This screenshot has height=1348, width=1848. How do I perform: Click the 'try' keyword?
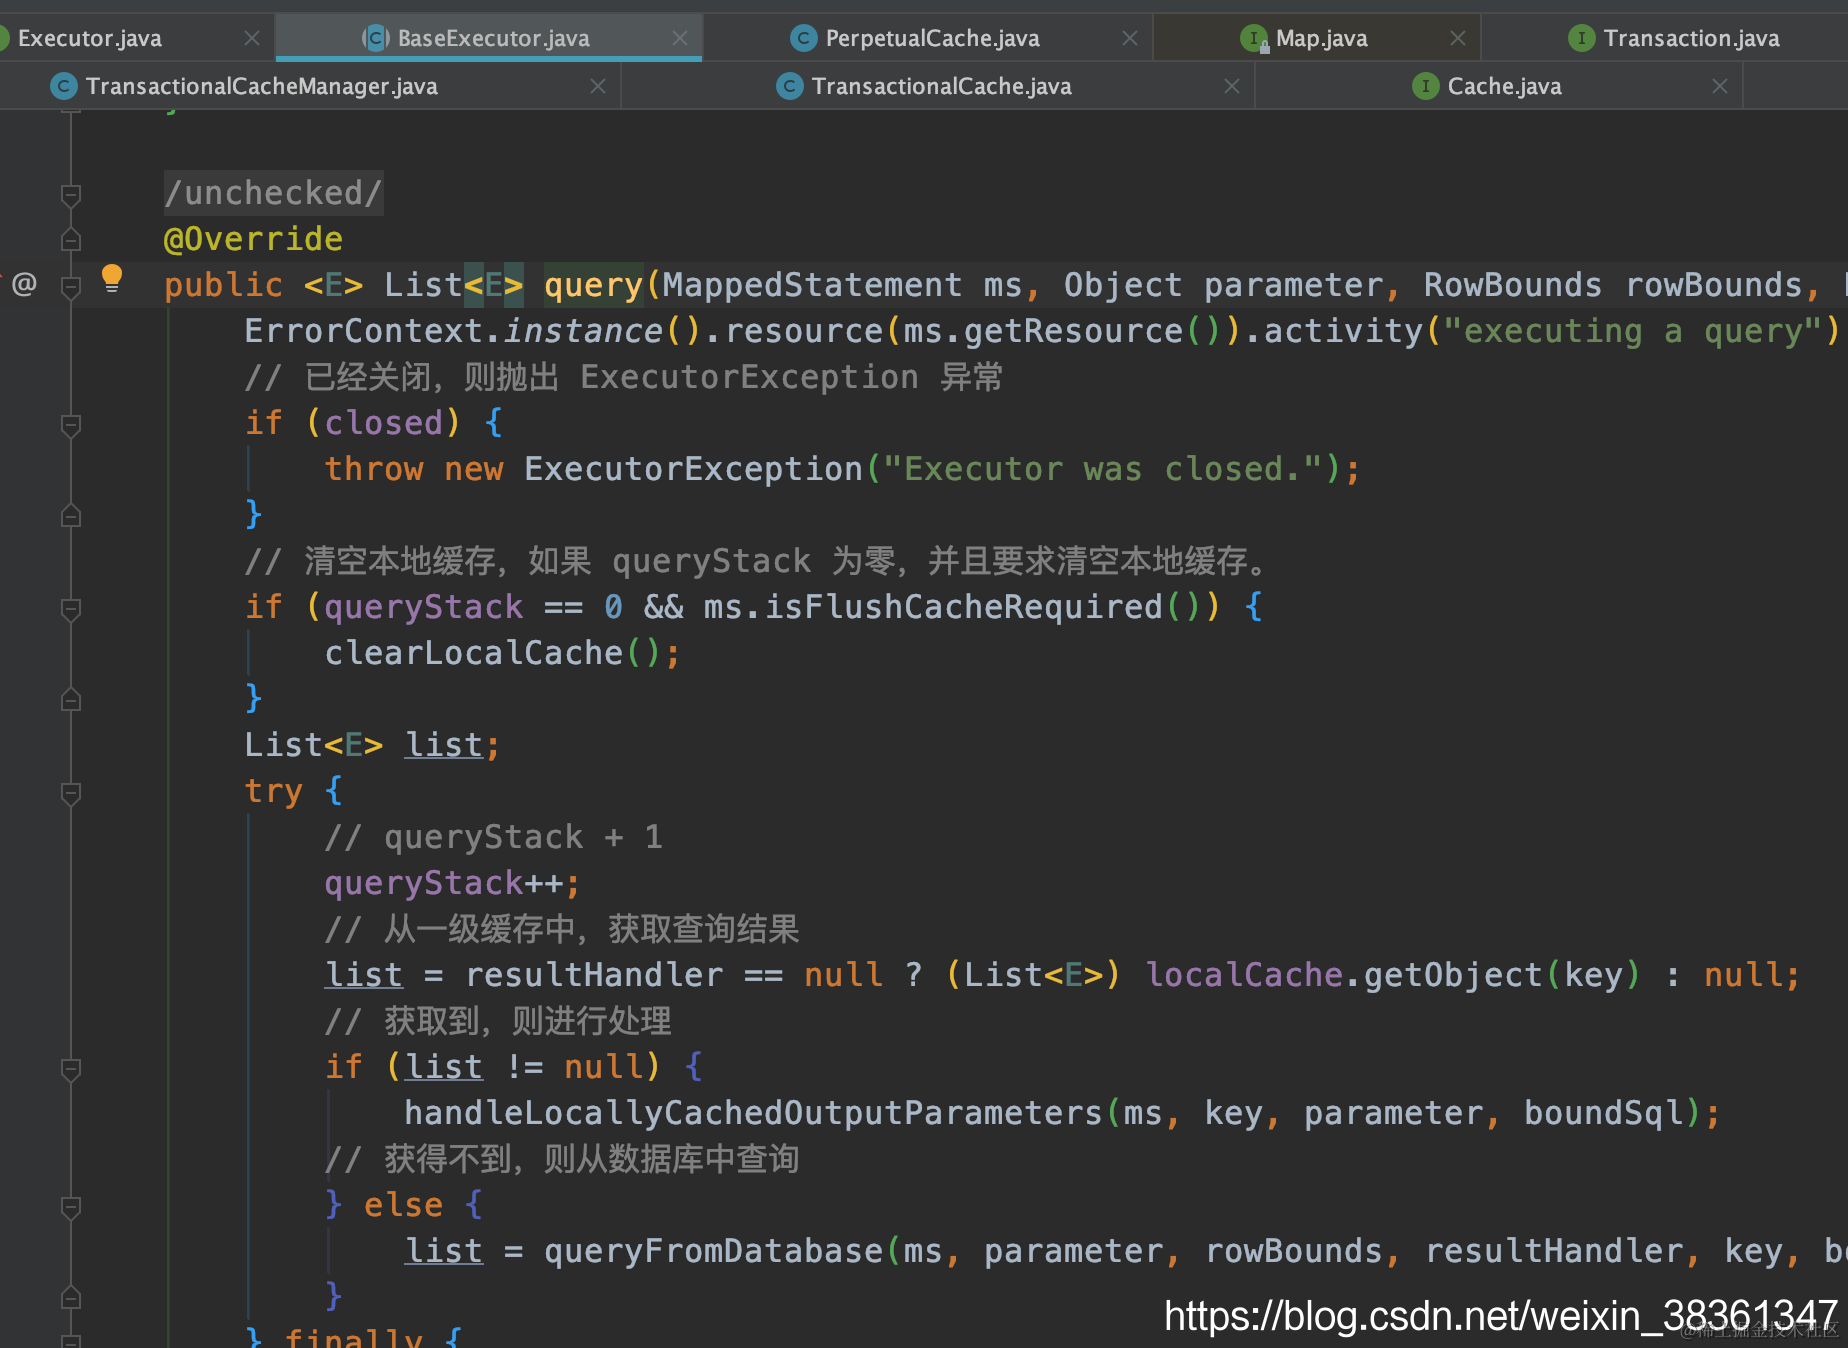(x=274, y=791)
